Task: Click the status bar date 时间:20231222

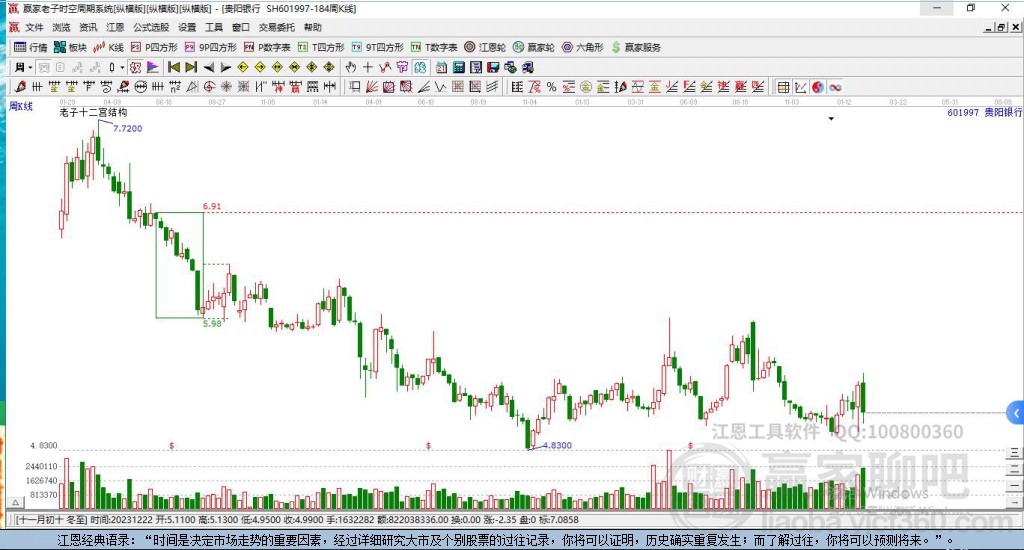Action: pos(121,520)
